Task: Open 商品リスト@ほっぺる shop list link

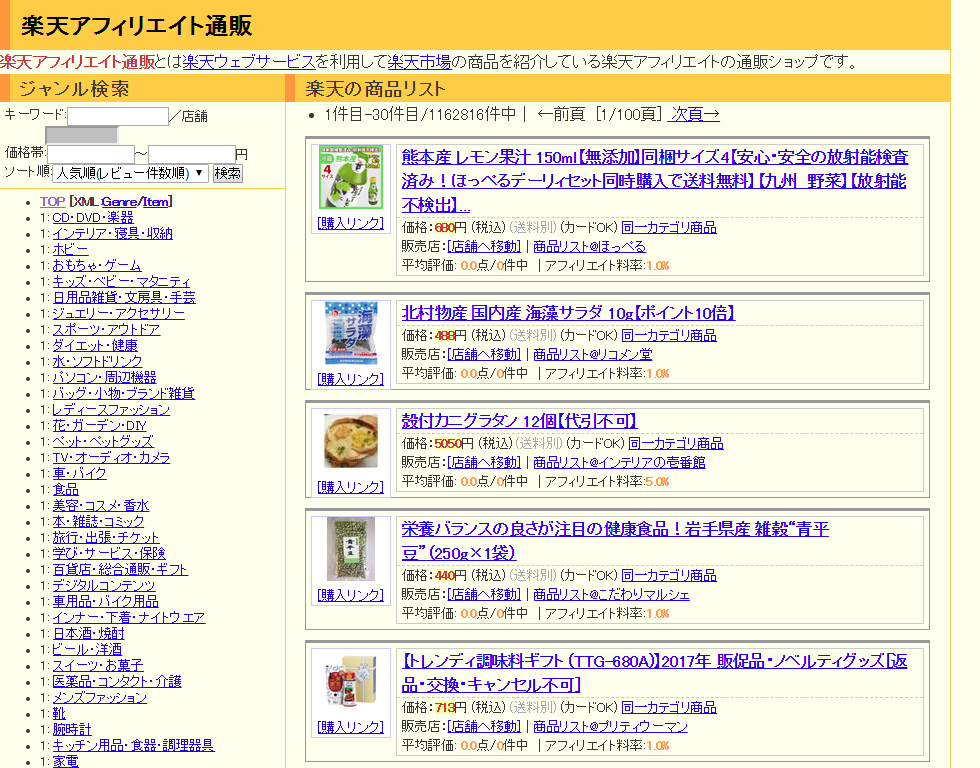Action: pyautogui.click(x=589, y=246)
